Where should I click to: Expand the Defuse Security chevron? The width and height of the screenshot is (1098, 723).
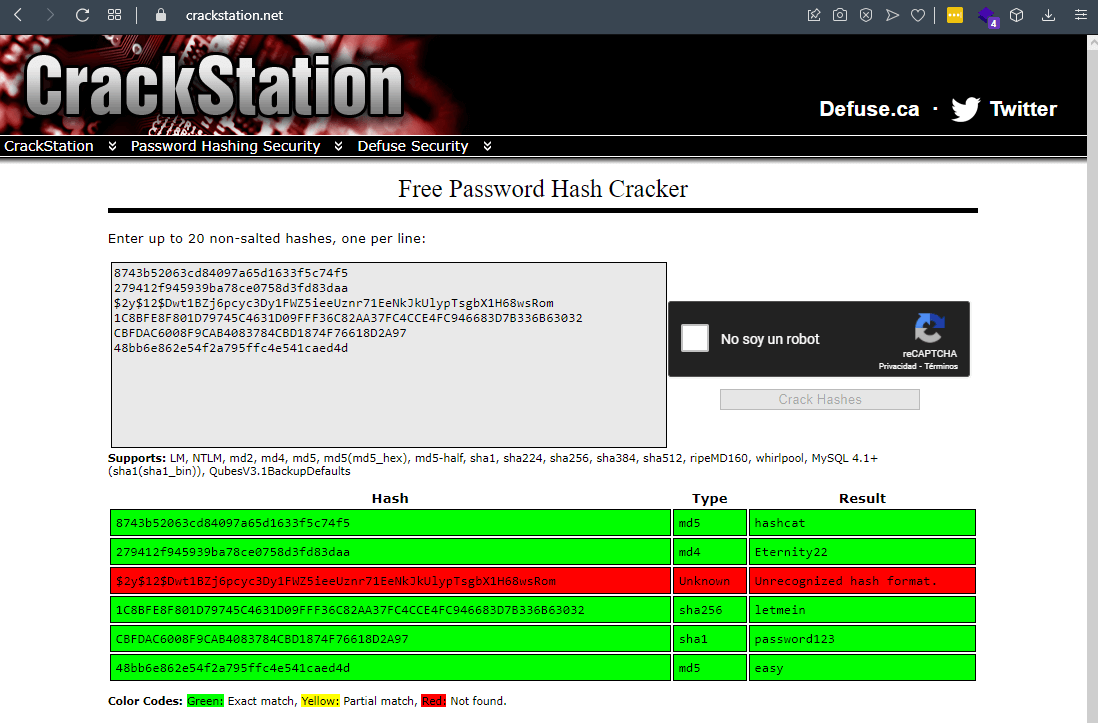click(x=487, y=146)
